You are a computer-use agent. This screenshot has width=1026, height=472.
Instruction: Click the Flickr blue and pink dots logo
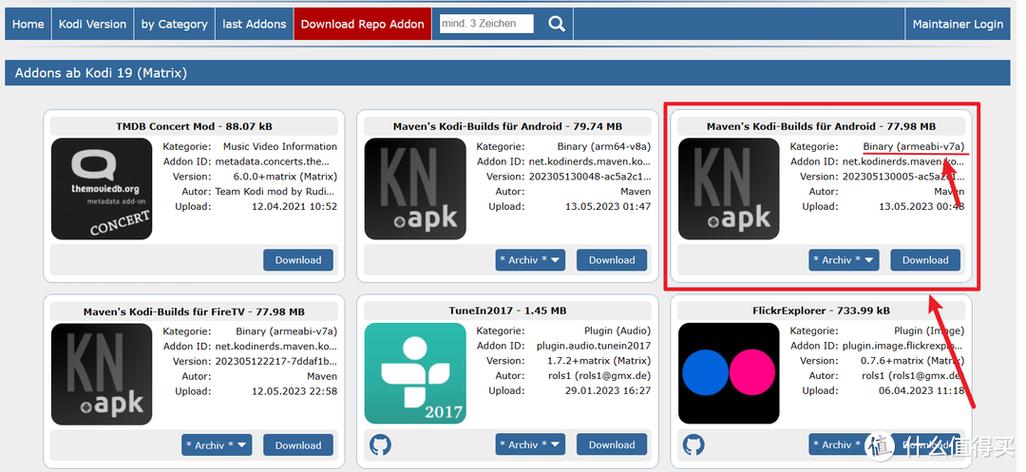(x=728, y=373)
